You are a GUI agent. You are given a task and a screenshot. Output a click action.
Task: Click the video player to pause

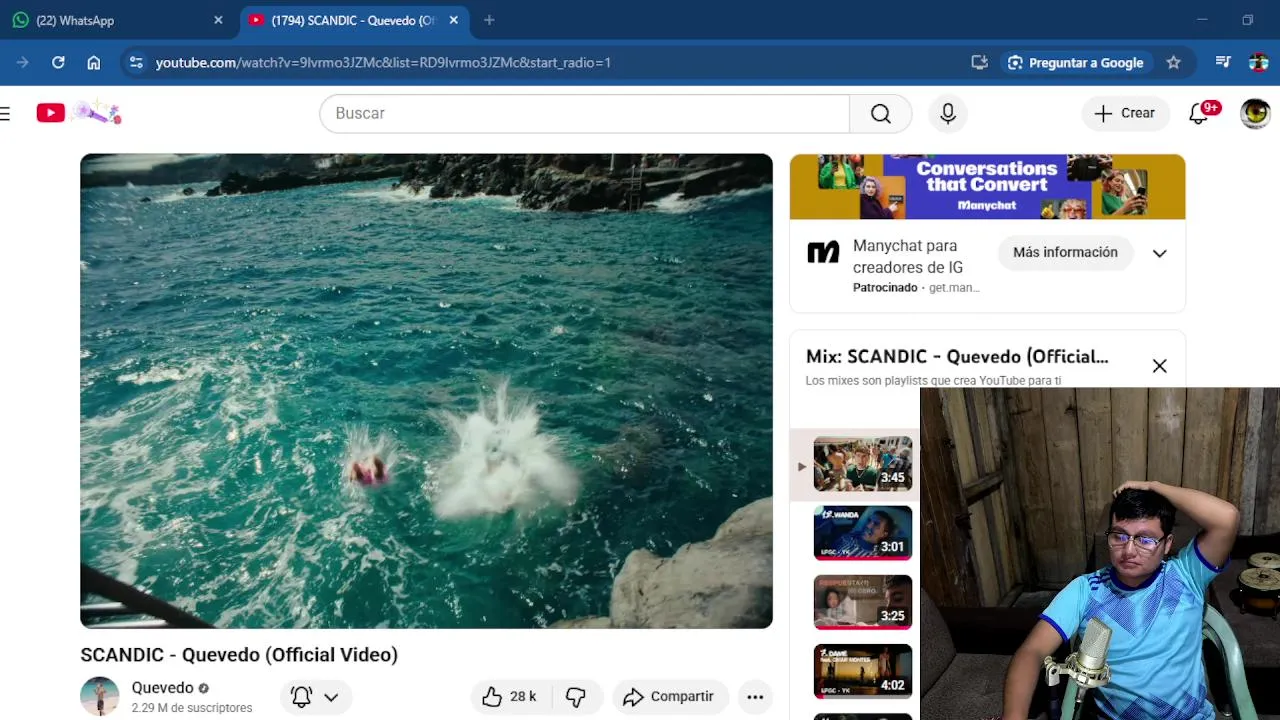tap(426, 391)
